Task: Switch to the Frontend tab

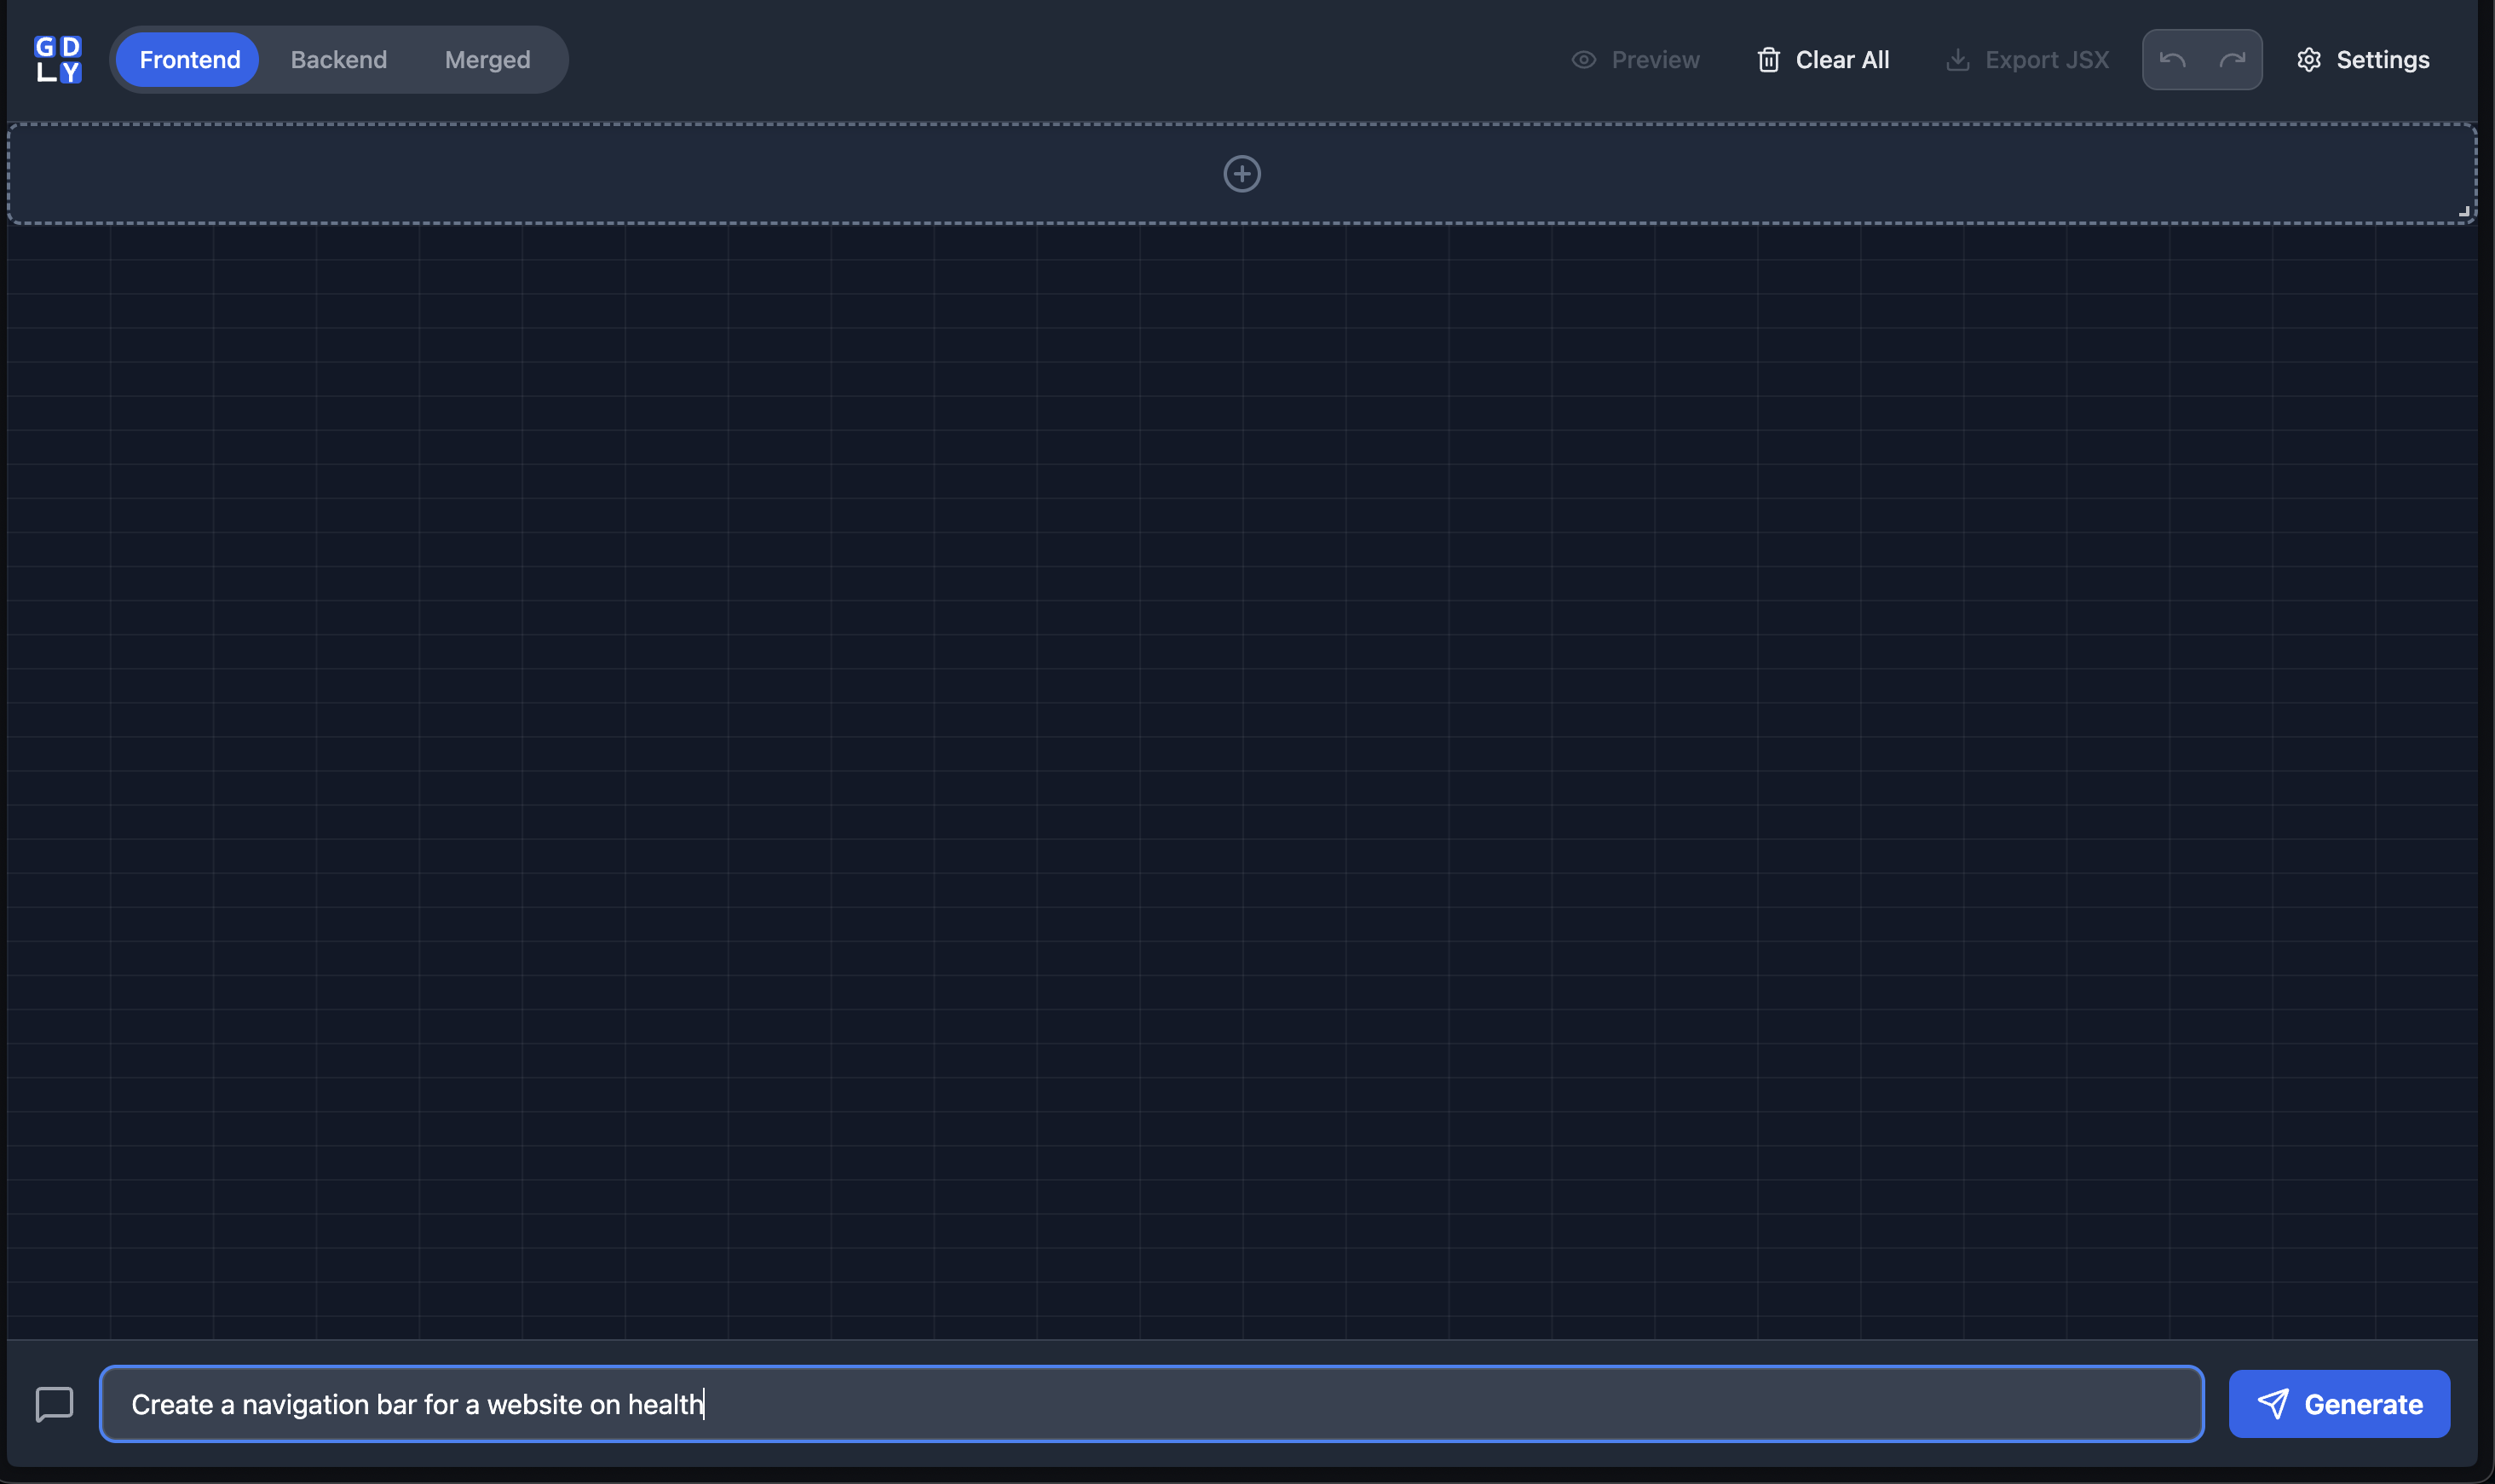Action: coord(189,60)
